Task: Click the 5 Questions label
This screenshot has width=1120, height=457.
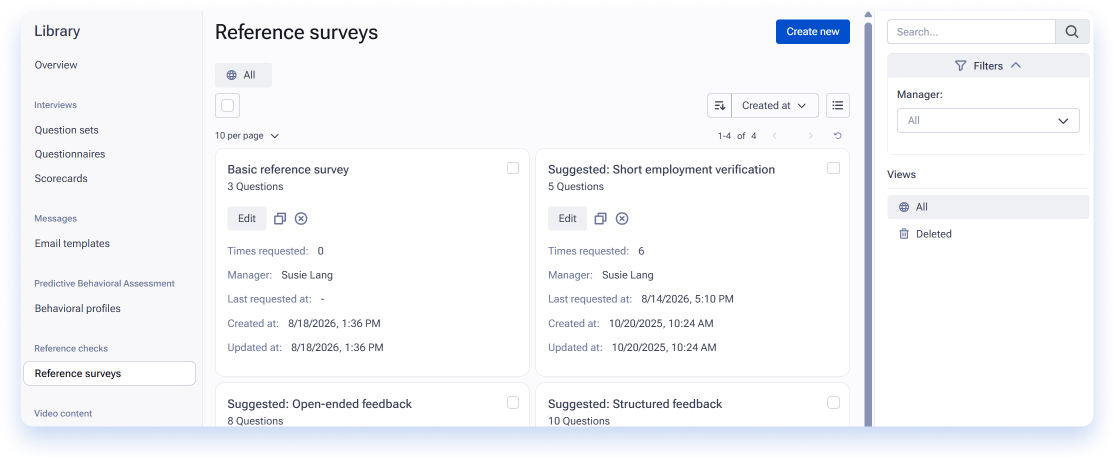Action: point(576,186)
